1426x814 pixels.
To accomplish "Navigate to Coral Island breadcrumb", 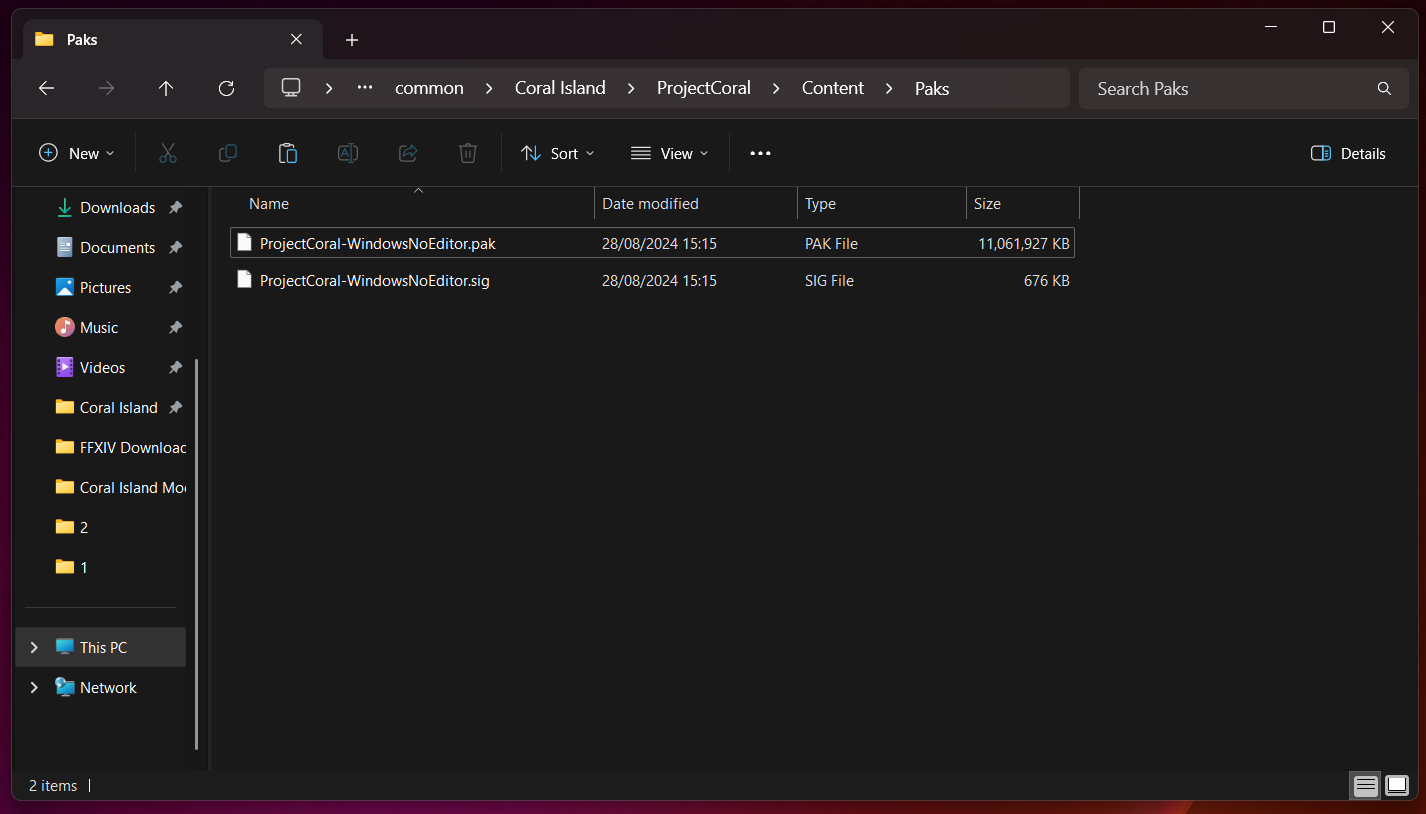I will tap(560, 88).
